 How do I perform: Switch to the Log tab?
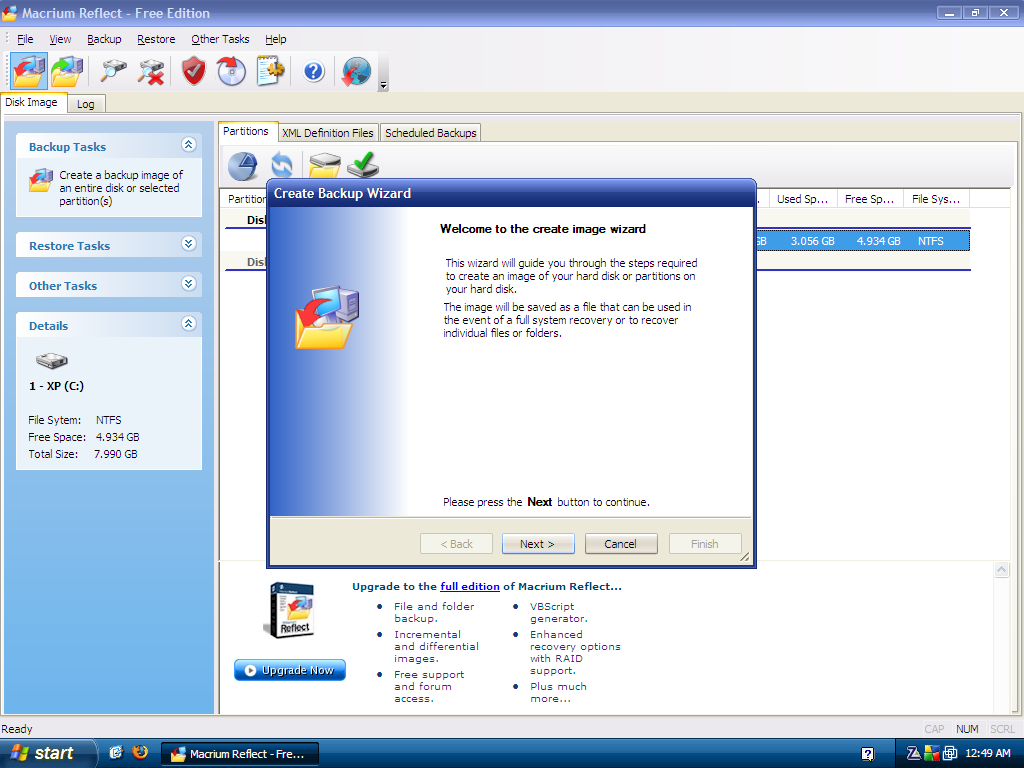click(86, 104)
